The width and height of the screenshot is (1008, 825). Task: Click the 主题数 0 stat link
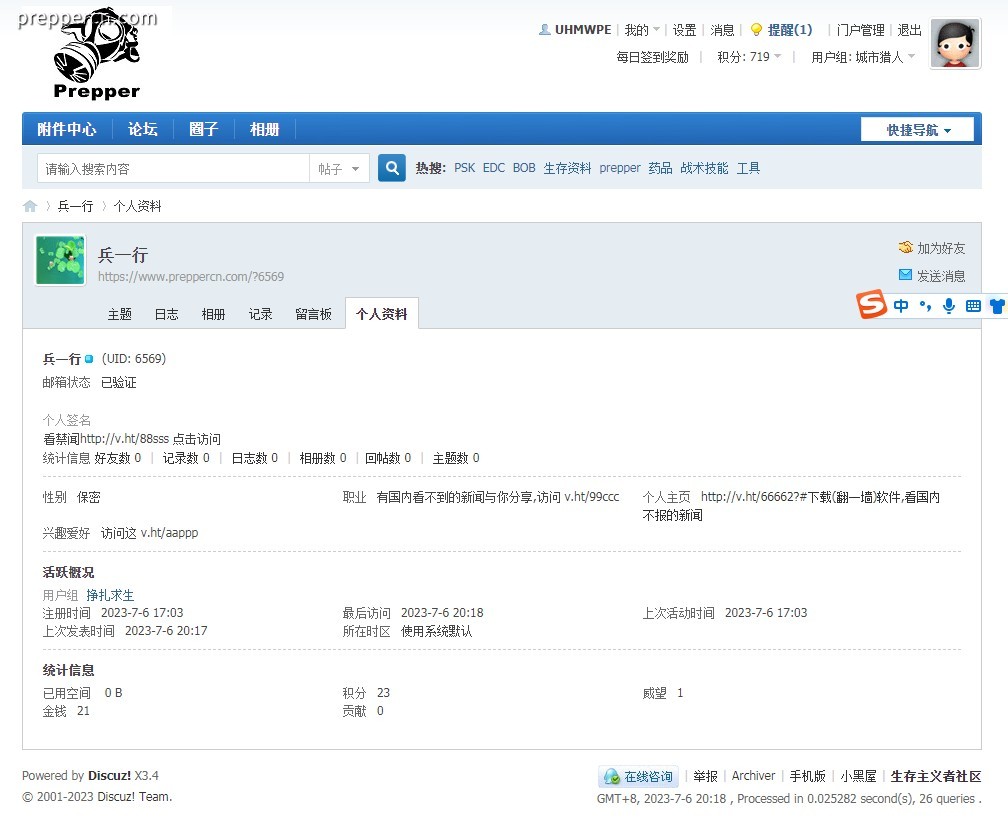tap(456, 458)
